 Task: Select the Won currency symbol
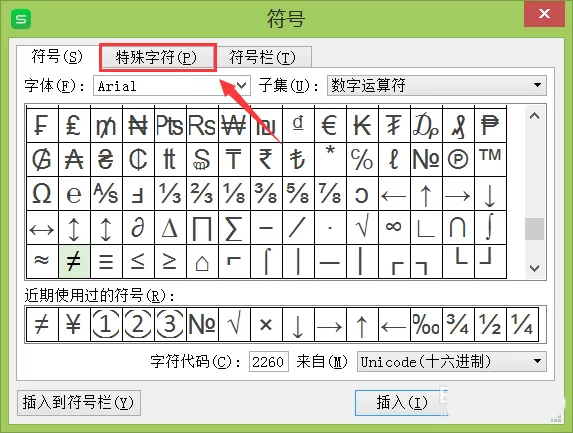pyautogui.click(x=234, y=125)
